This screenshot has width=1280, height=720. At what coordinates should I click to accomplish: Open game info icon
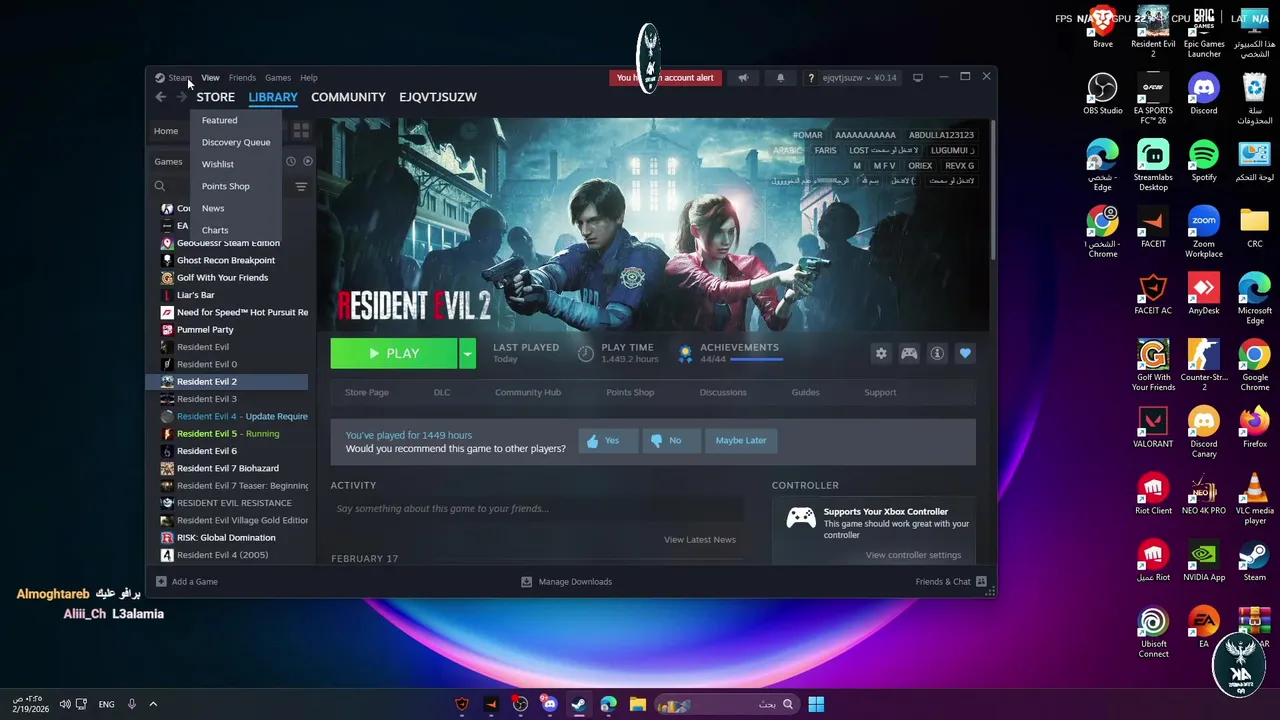pyautogui.click(x=937, y=353)
